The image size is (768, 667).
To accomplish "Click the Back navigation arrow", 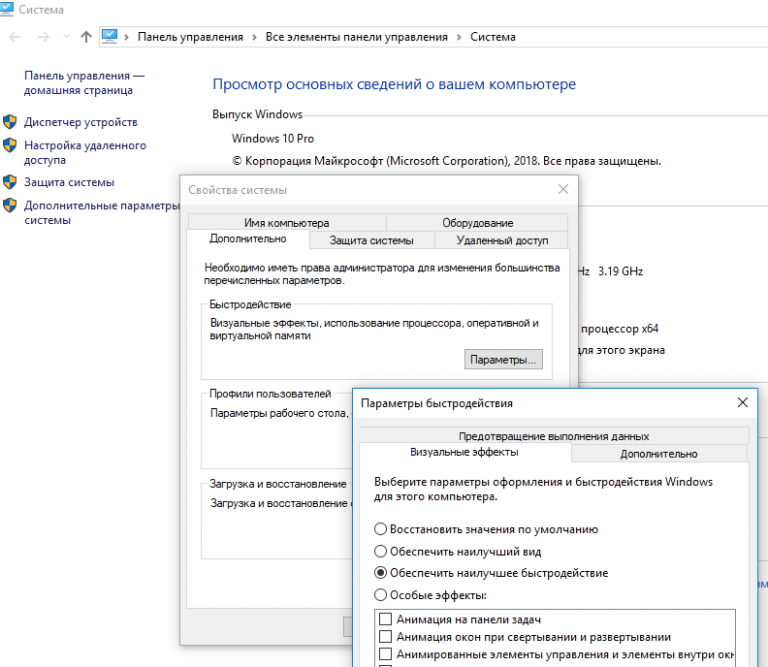I will (15, 37).
